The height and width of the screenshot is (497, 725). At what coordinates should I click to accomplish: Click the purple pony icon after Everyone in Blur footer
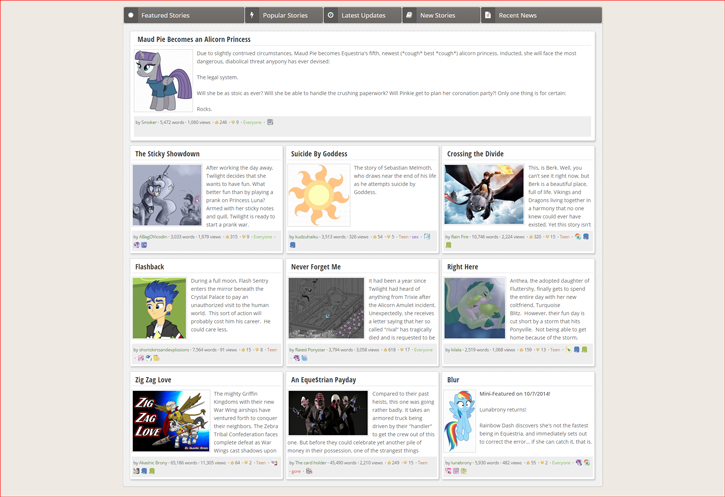point(579,462)
